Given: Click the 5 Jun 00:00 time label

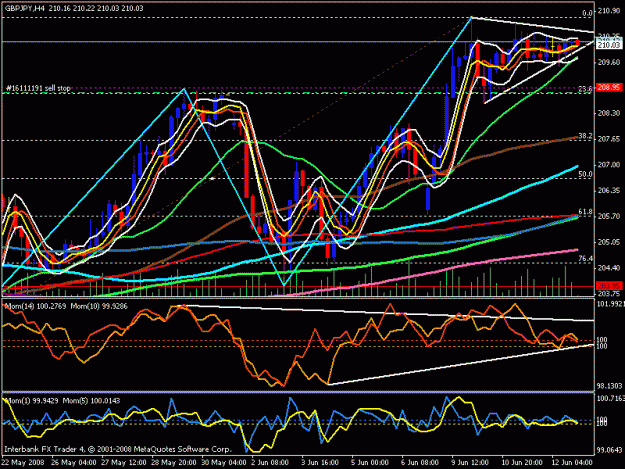Looking at the screenshot, I should coord(369,462).
